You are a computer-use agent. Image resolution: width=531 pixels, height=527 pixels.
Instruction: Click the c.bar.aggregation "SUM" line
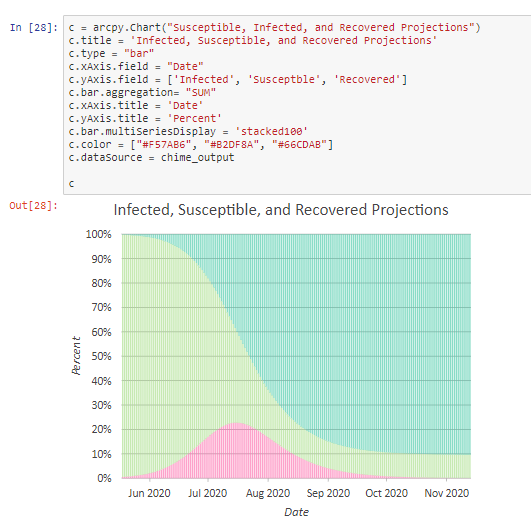pos(142,92)
